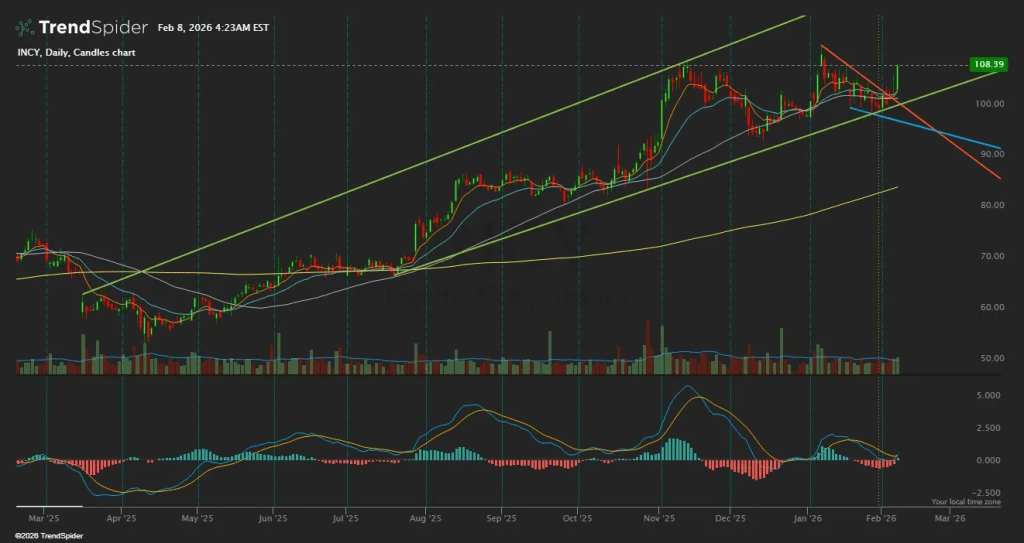
Task: Click the TrendSpider spider logo icon
Action: [x=24, y=27]
